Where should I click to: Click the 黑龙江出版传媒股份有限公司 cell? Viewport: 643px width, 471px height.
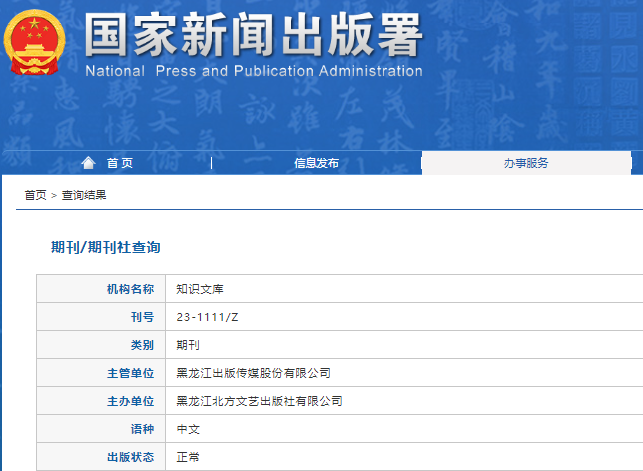[253, 373]
